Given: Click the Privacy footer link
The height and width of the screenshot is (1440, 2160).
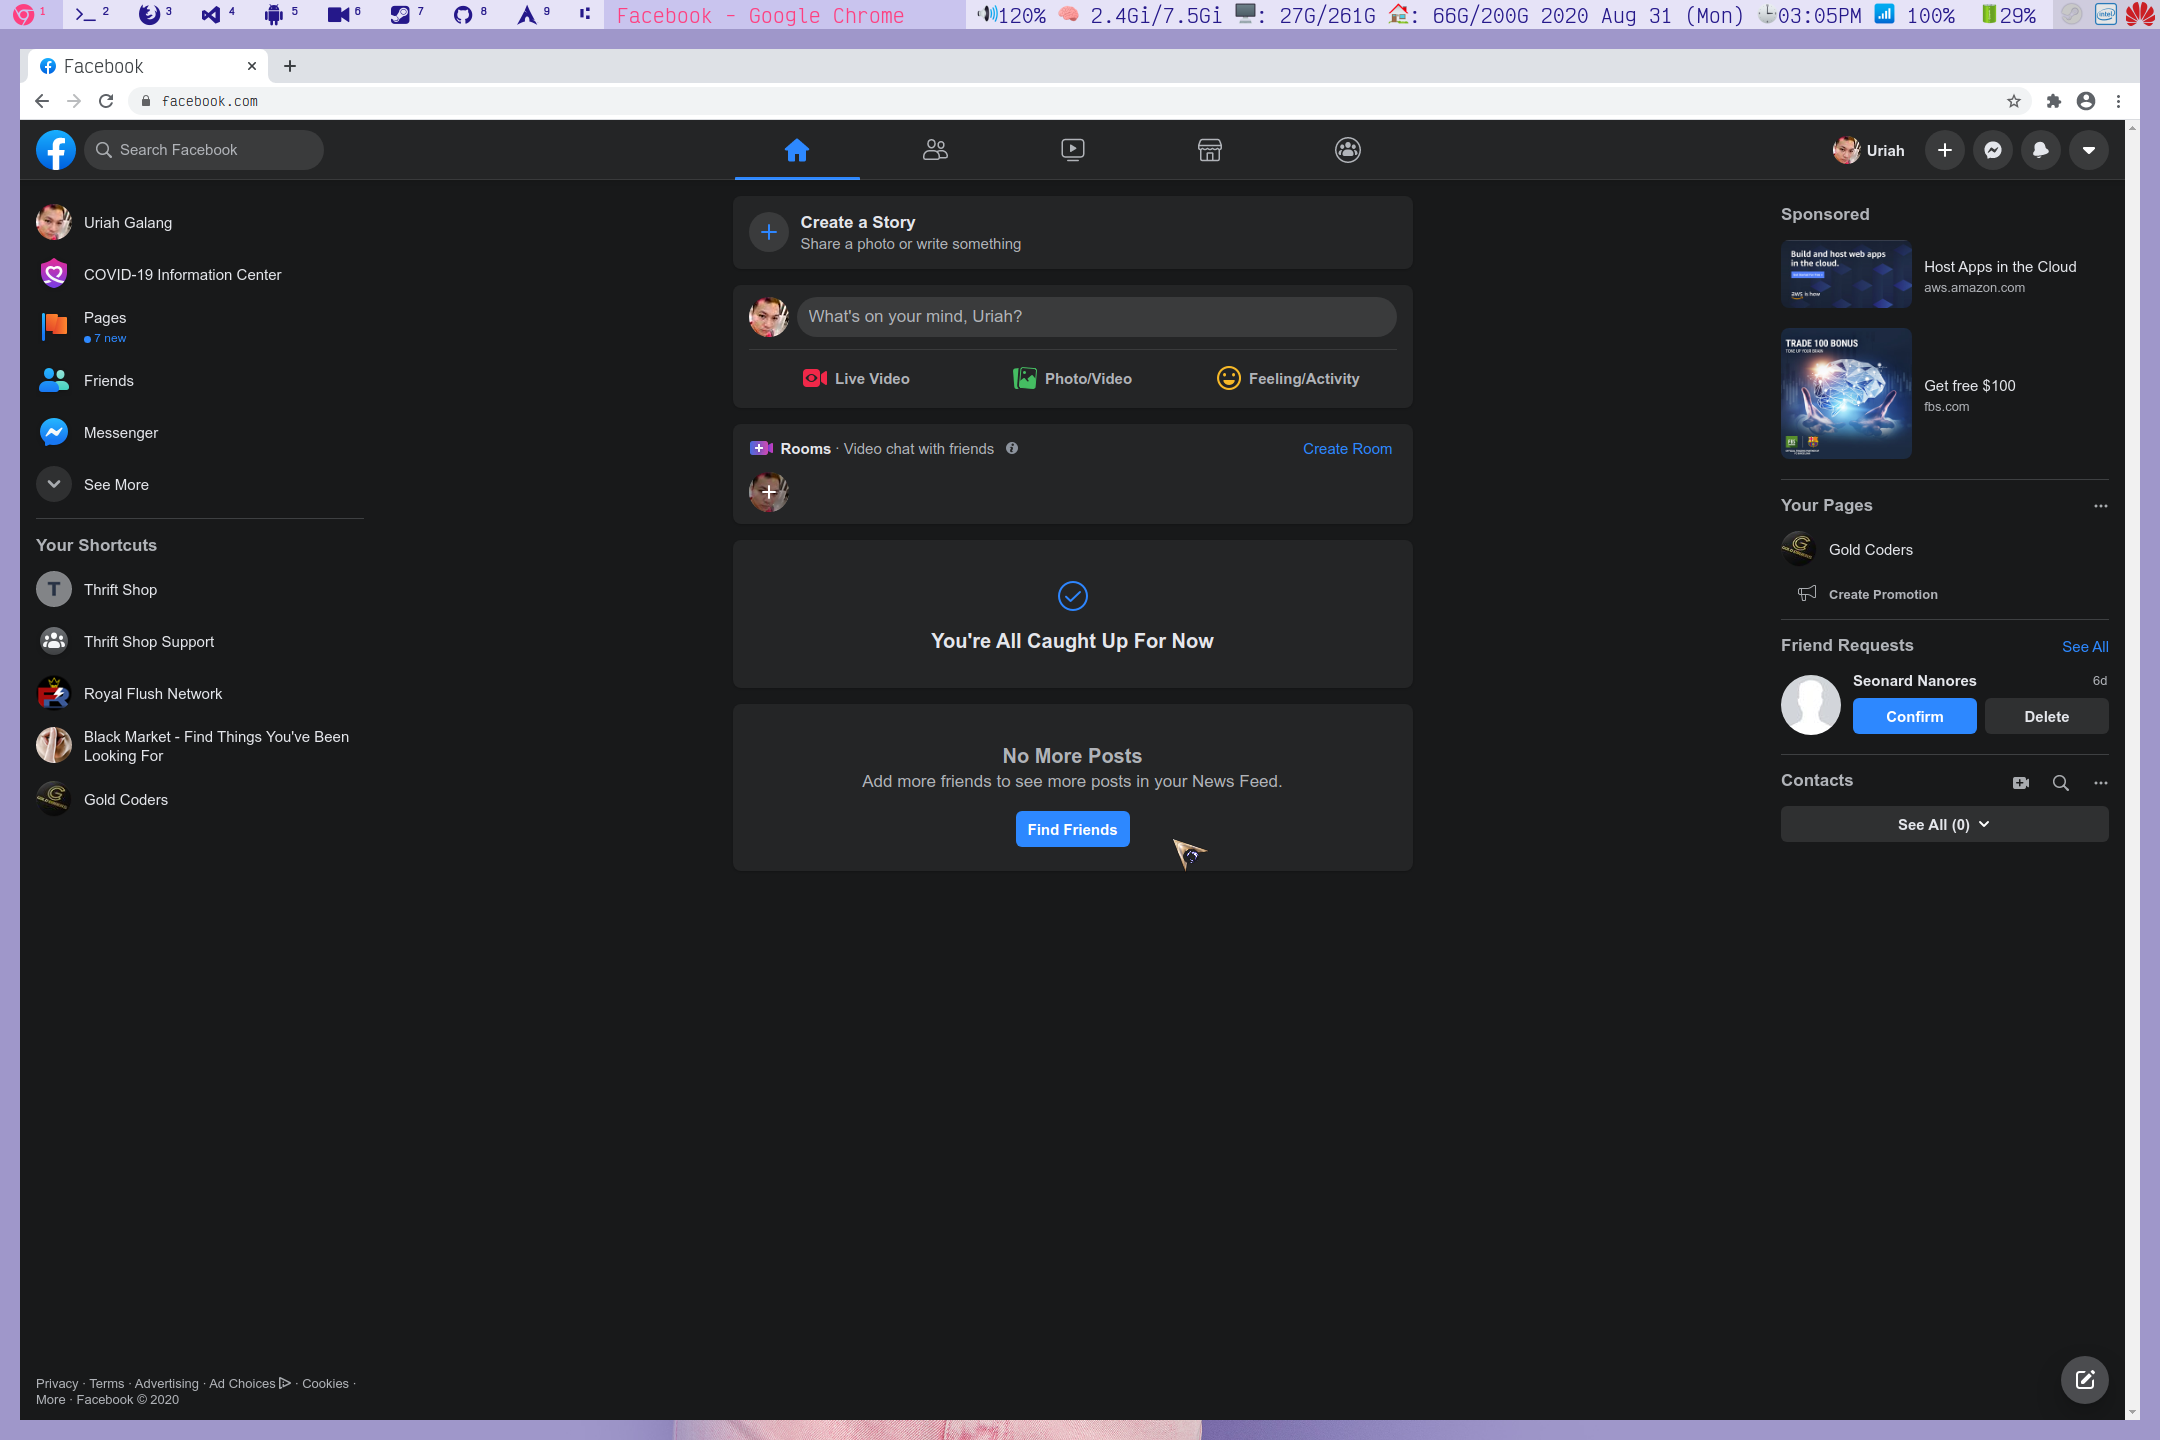Looking at the screenshot, I should tap(57, 1383).
